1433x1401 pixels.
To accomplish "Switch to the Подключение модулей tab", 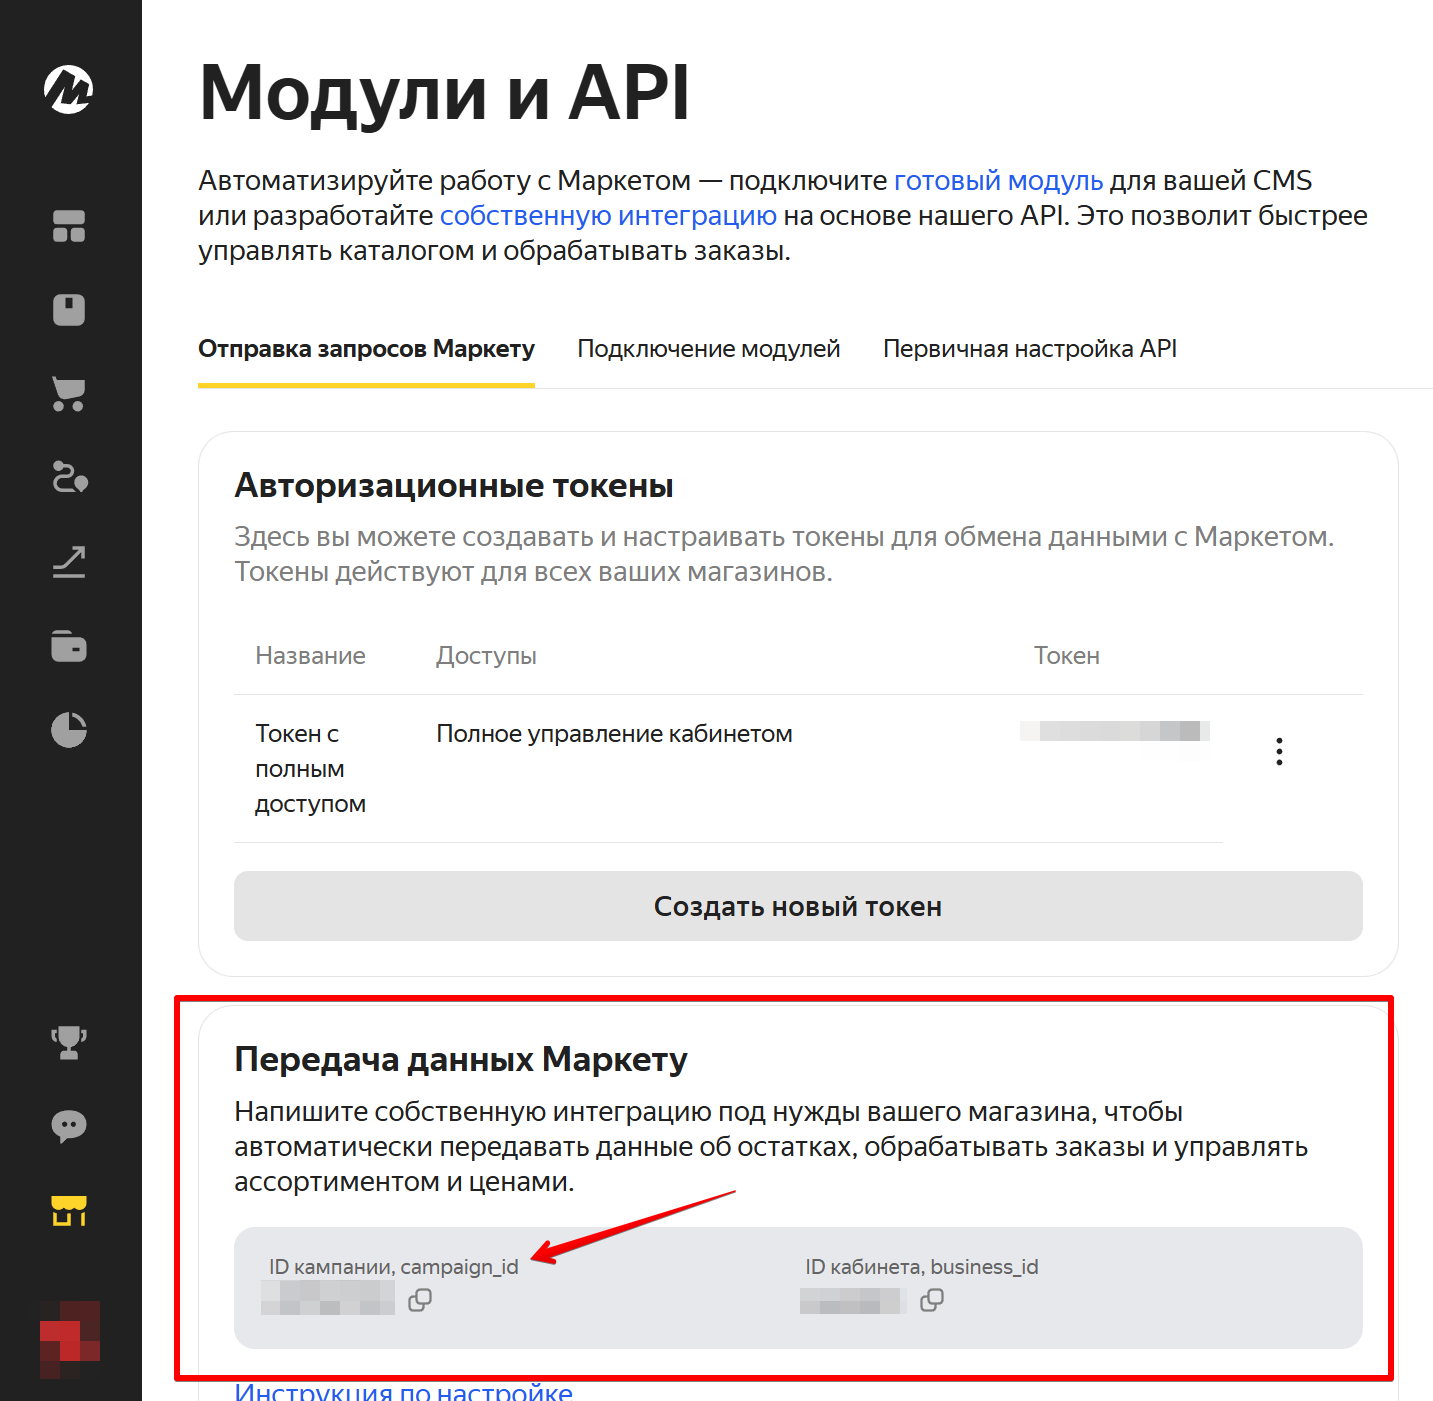I will coord(709,349).
